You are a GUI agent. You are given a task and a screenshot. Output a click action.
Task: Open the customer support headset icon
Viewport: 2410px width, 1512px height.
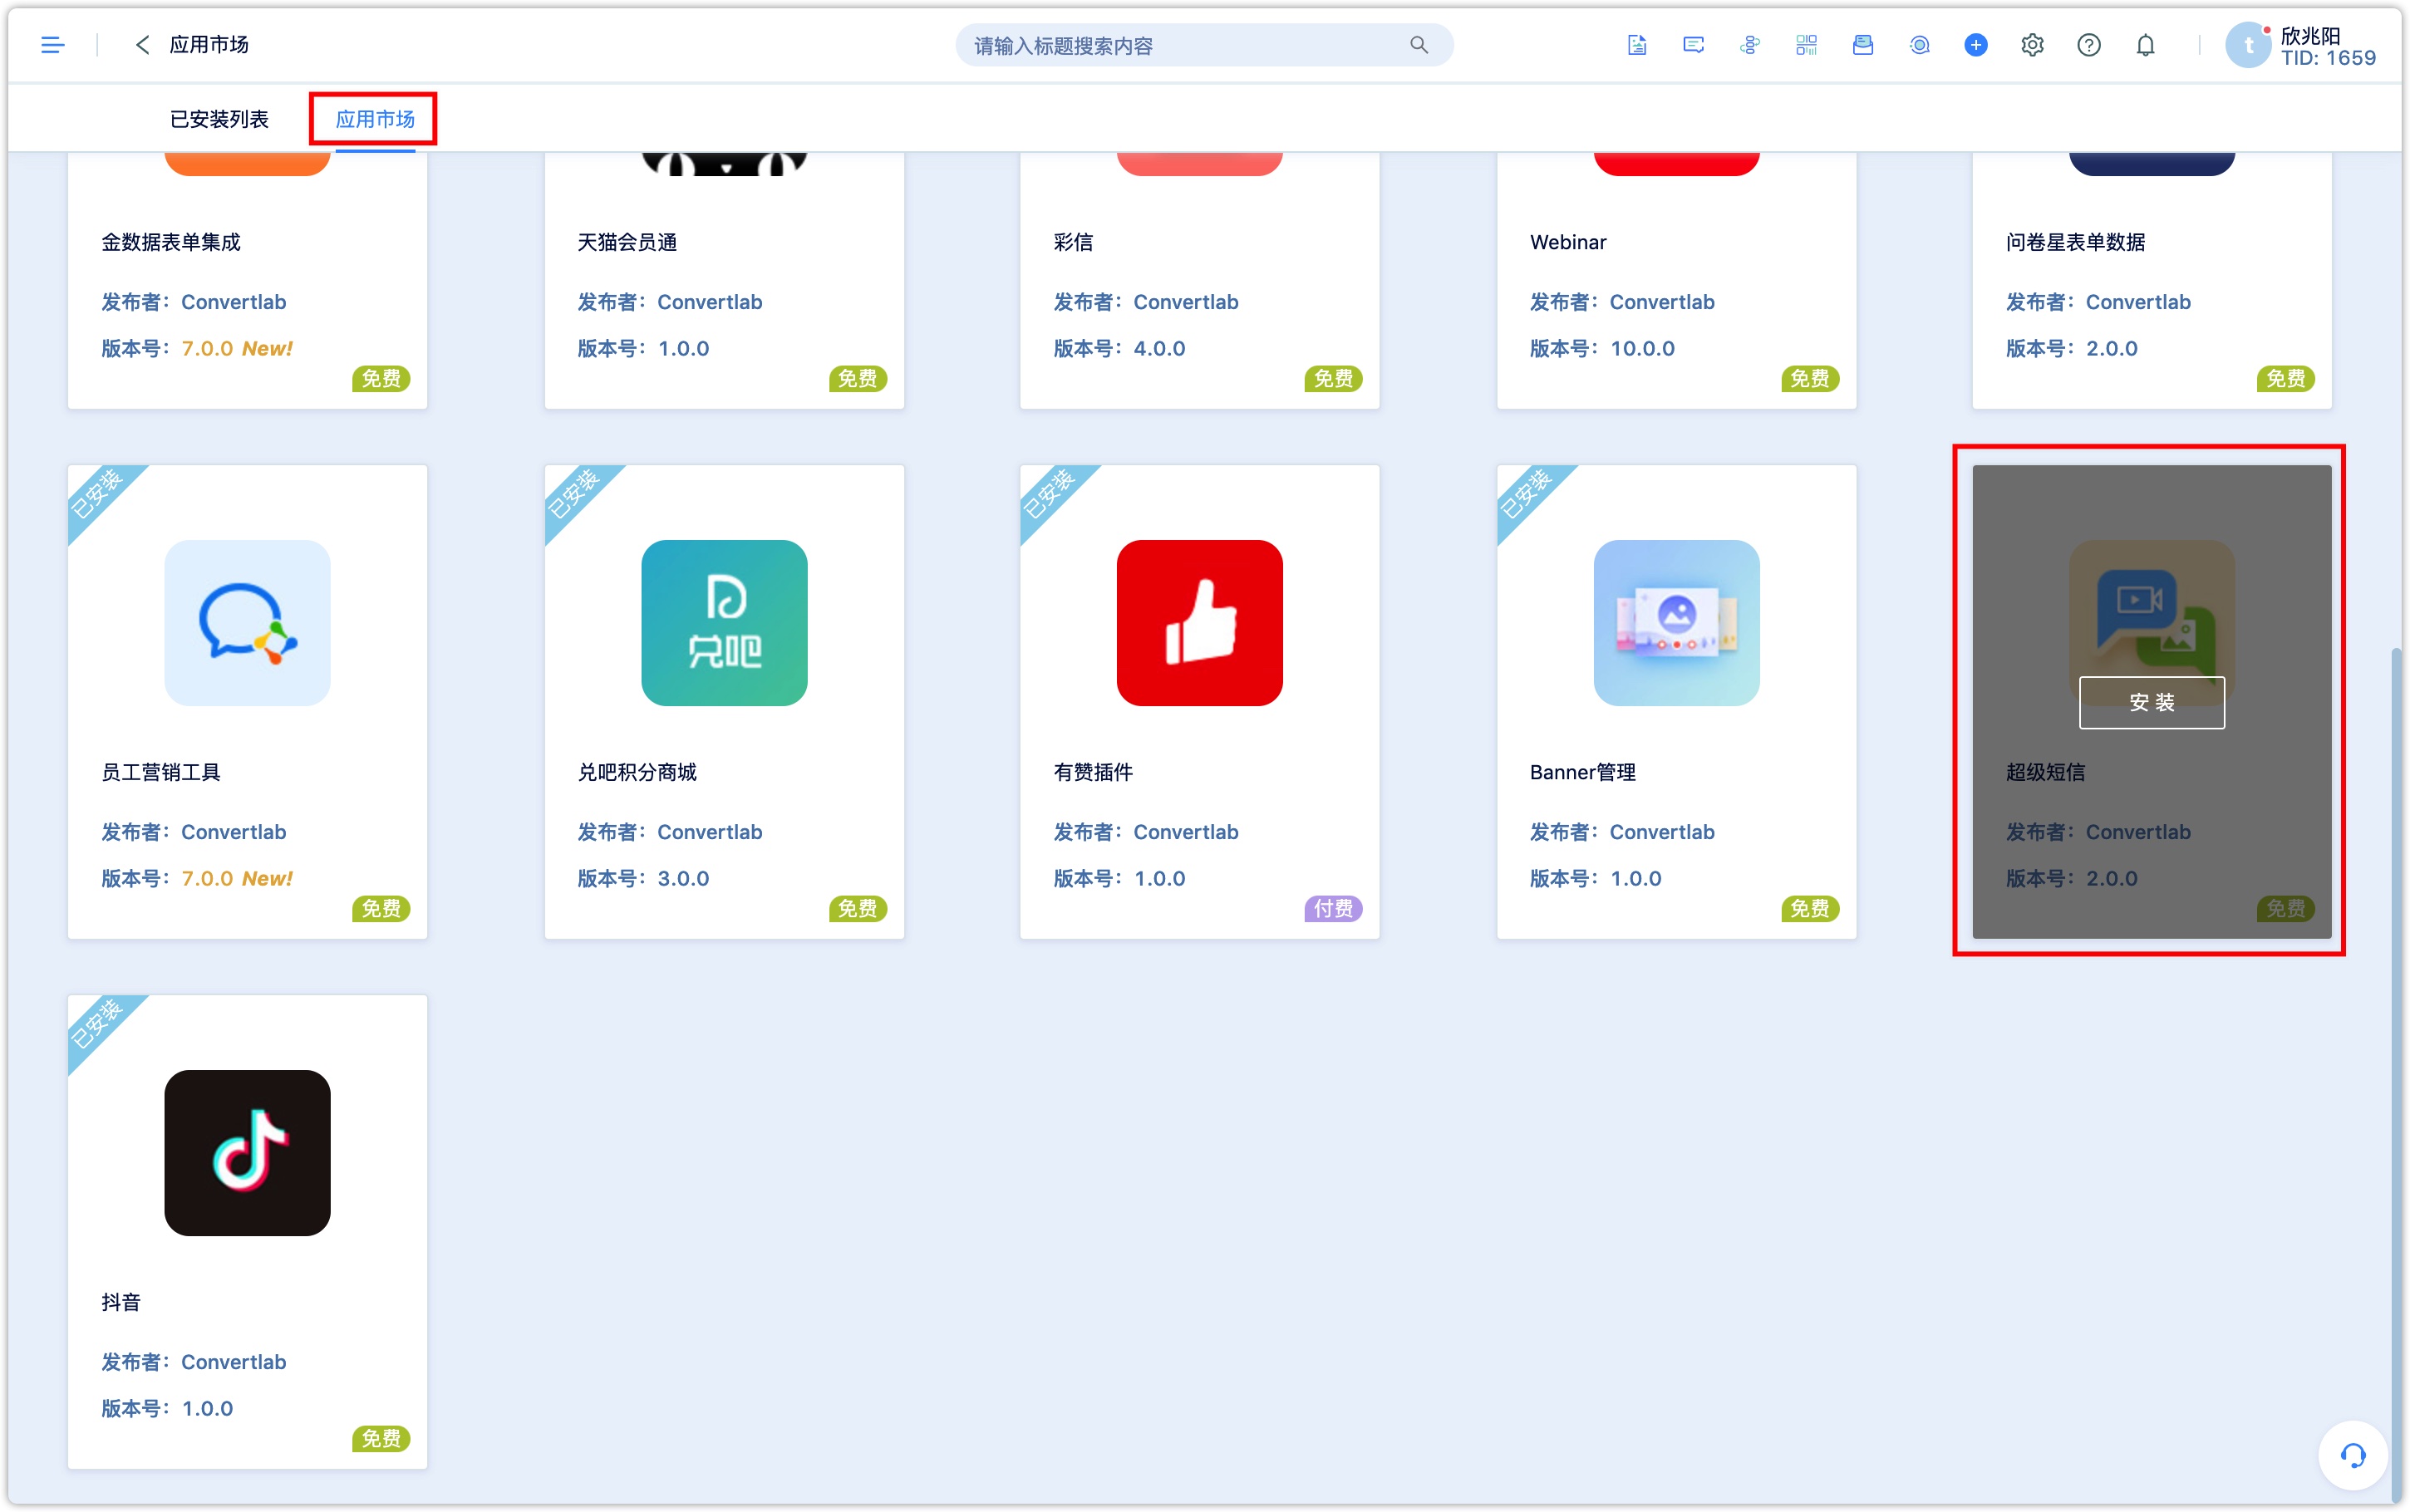point(2353,1456)
